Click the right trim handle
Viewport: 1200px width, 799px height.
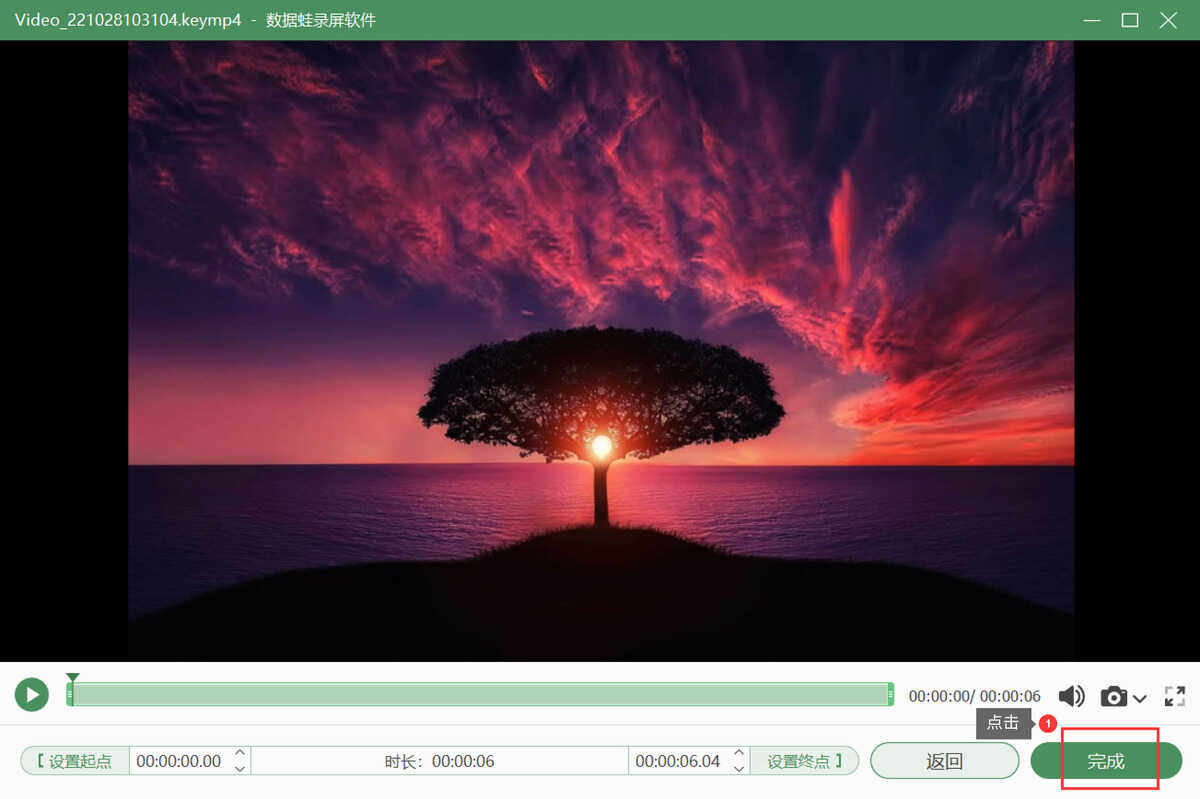890,695
